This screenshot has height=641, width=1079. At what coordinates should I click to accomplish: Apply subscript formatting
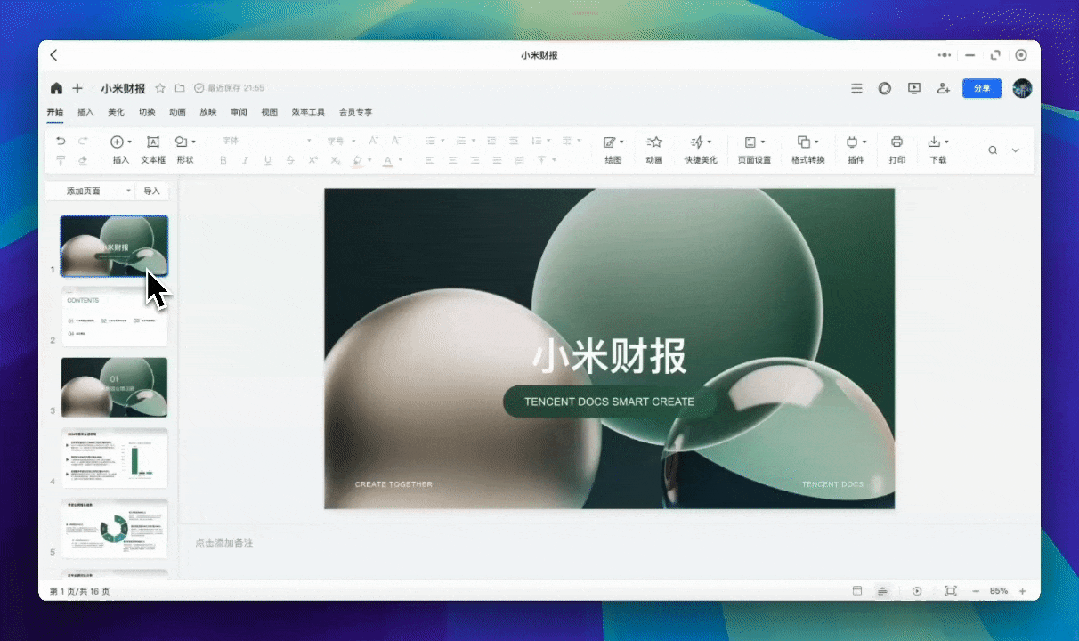pos(335,160)
